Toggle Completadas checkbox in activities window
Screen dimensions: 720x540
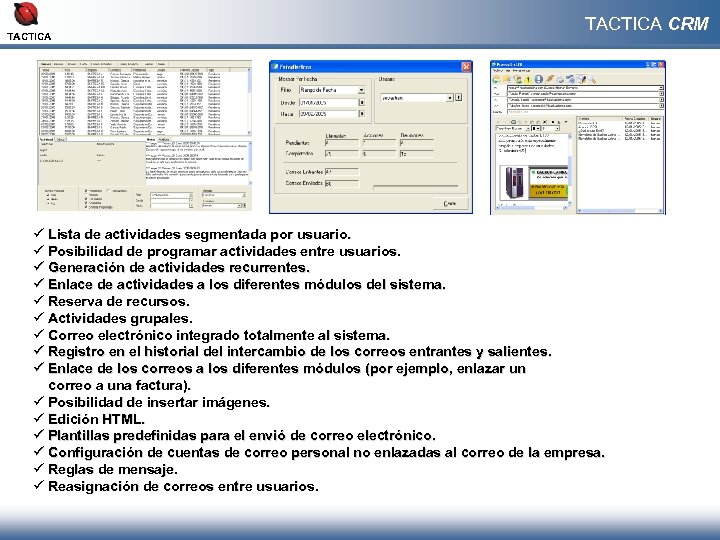click(x=109, y=191)
